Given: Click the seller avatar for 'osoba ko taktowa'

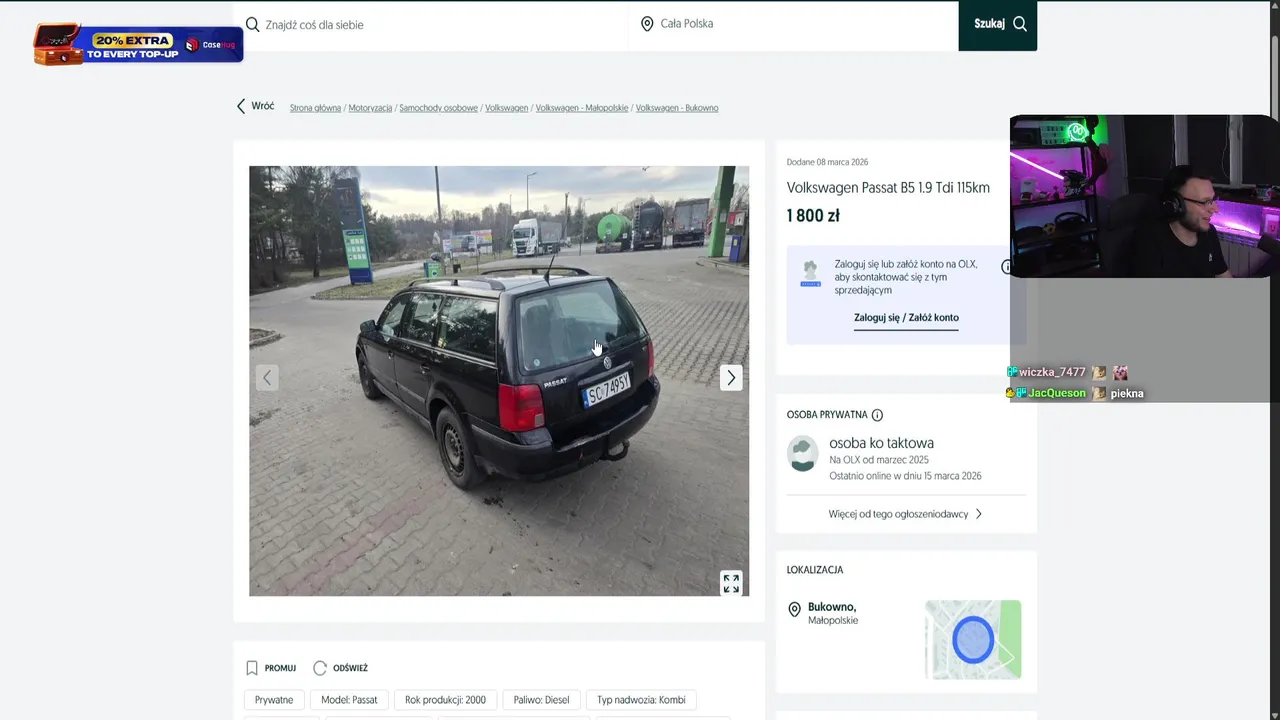Looking at the screenshot, I should click(803, 453).
